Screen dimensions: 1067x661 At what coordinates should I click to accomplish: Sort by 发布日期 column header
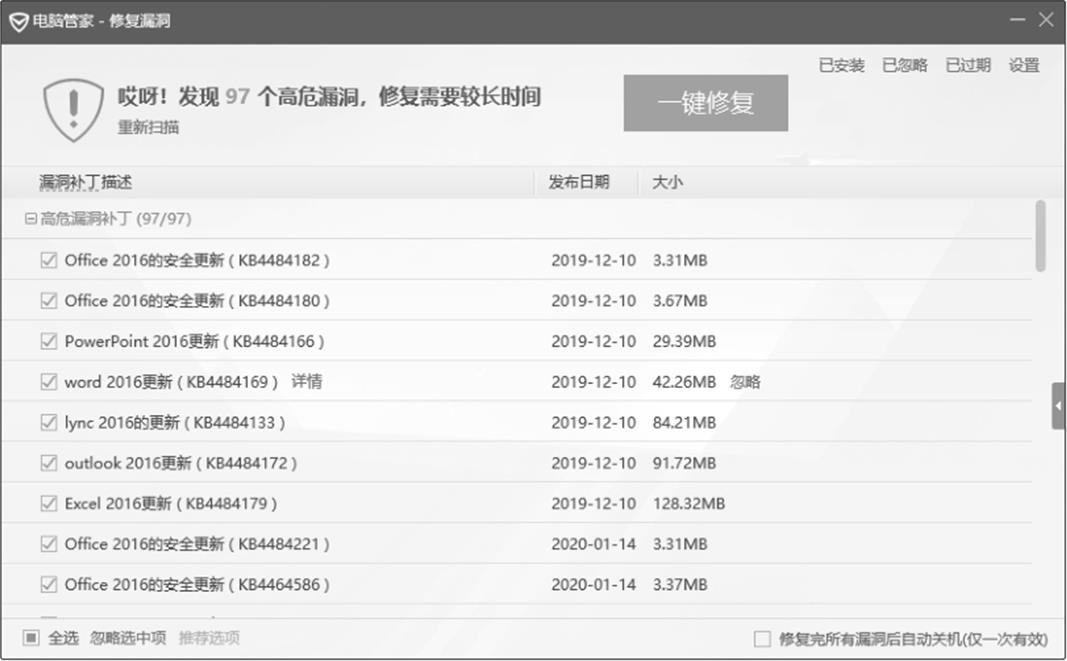(578, 182)
